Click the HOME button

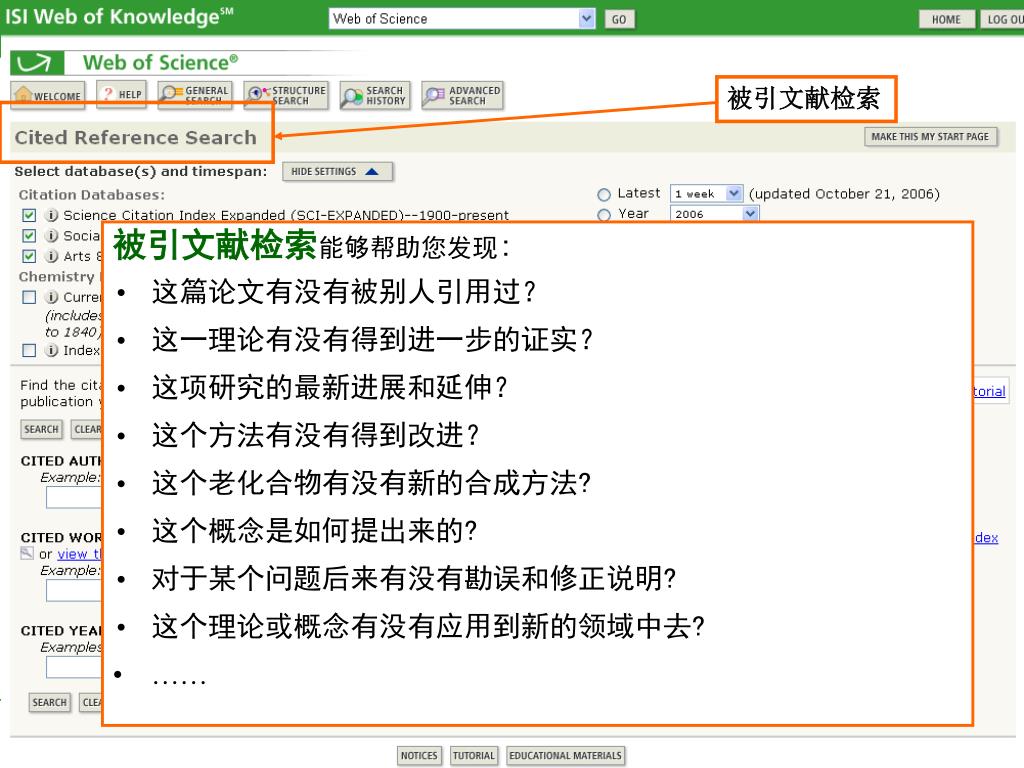tap(946, 19)
